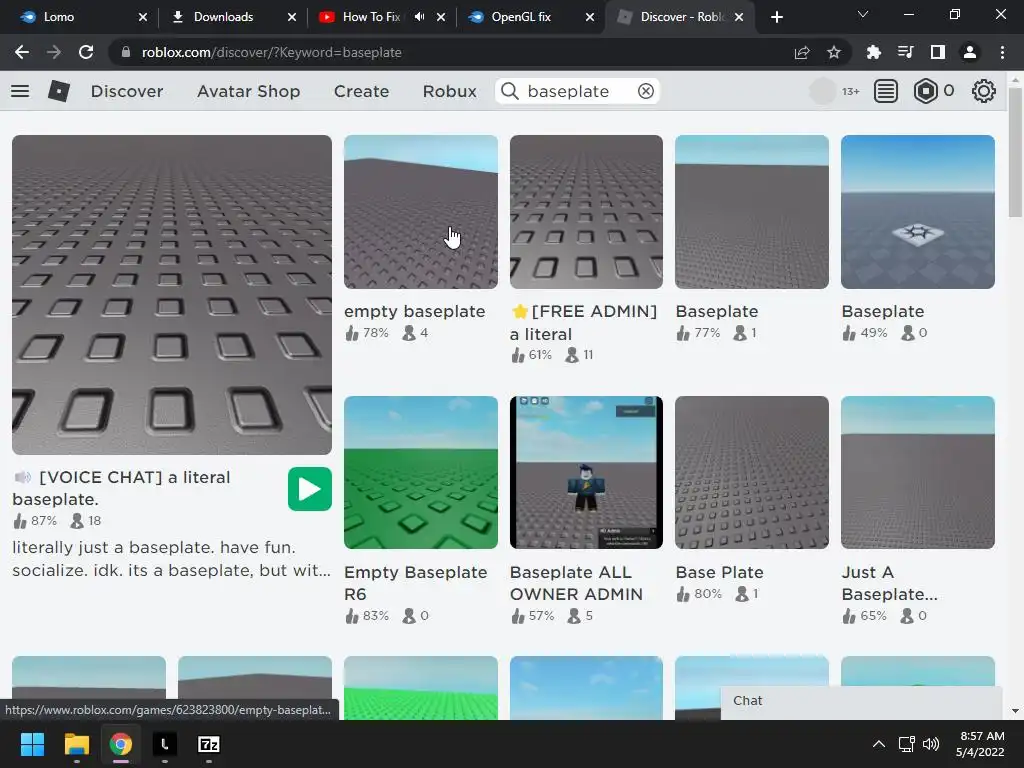The height and width of the screenshot is (768, 1024).
Task: Open the Baseplate game rated 77%
Action: click(x=752, y=212)
